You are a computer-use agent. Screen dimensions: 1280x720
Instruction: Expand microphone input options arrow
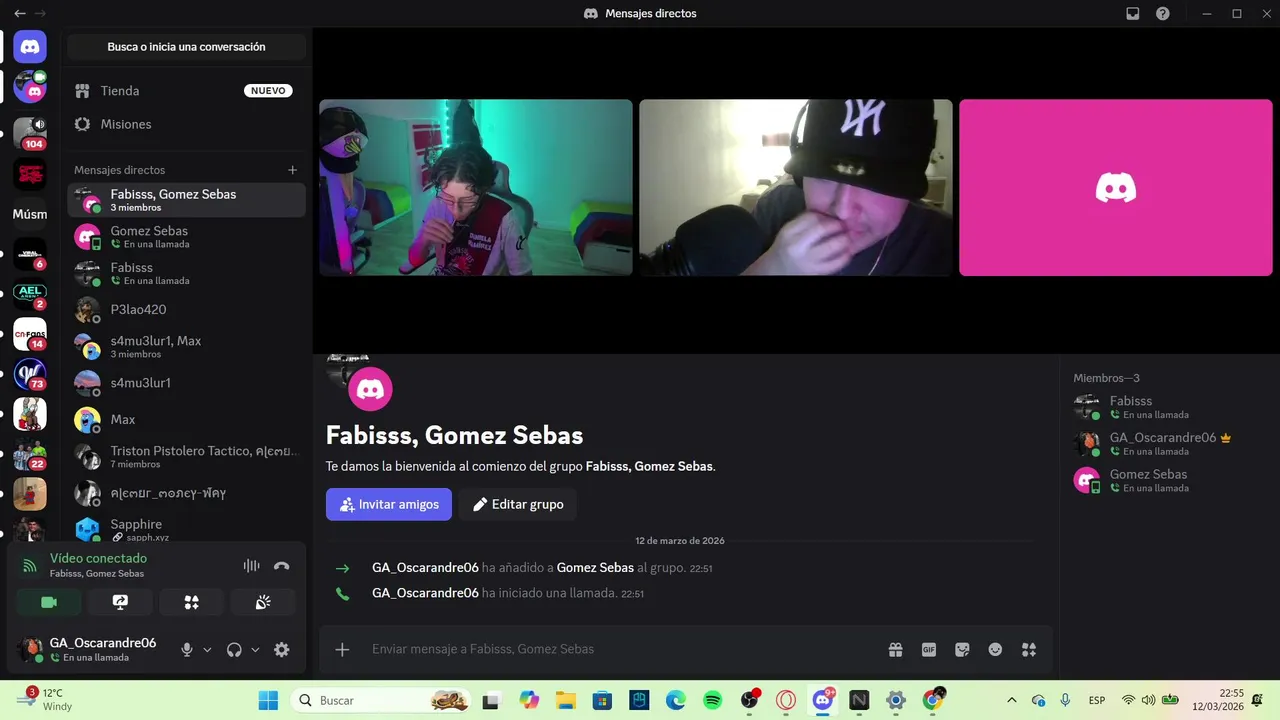[x=207, y=649]
